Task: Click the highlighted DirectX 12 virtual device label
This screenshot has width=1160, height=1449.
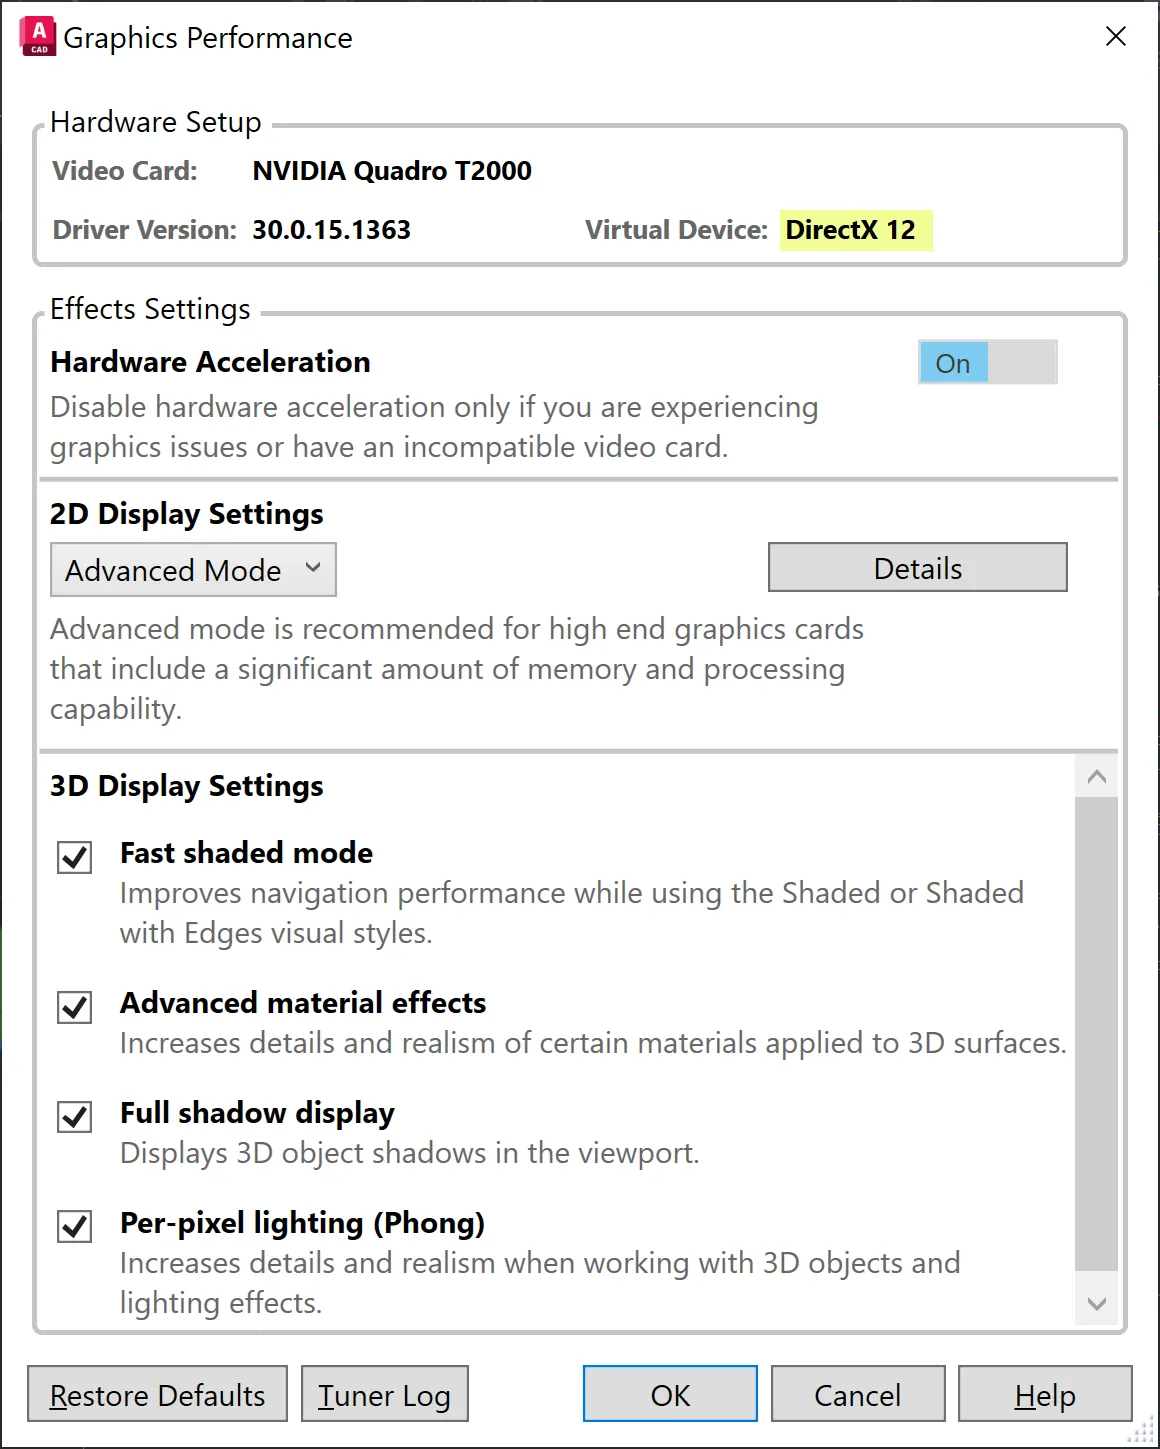Action: 855,230
